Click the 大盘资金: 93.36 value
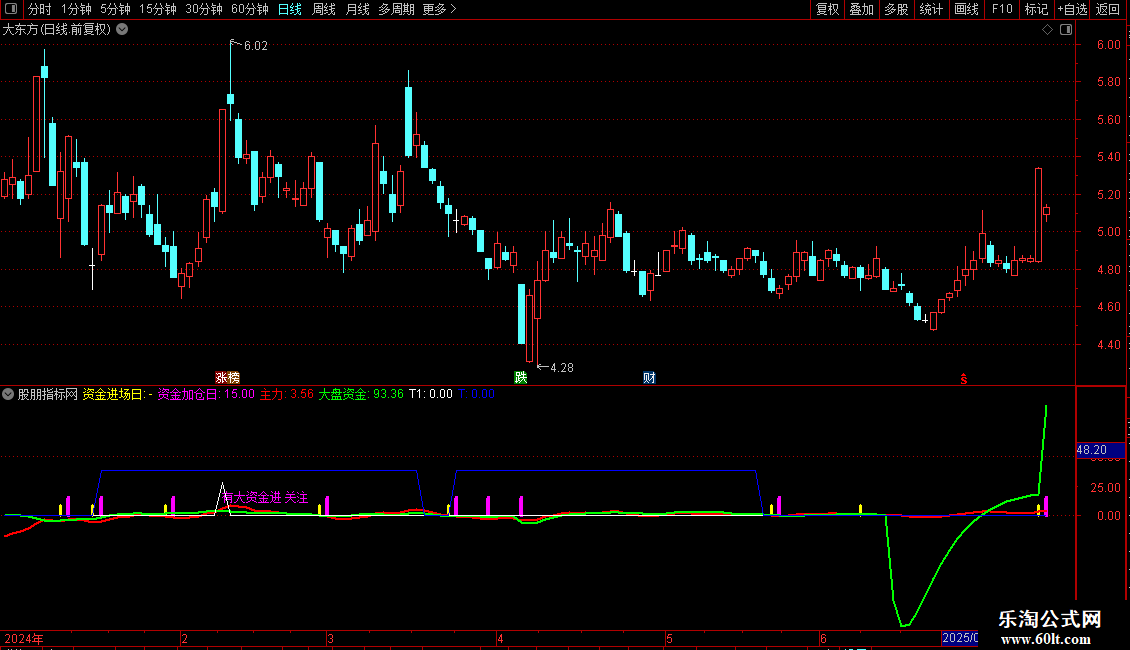Screen dimensions: 1130x650 (361, 394)
